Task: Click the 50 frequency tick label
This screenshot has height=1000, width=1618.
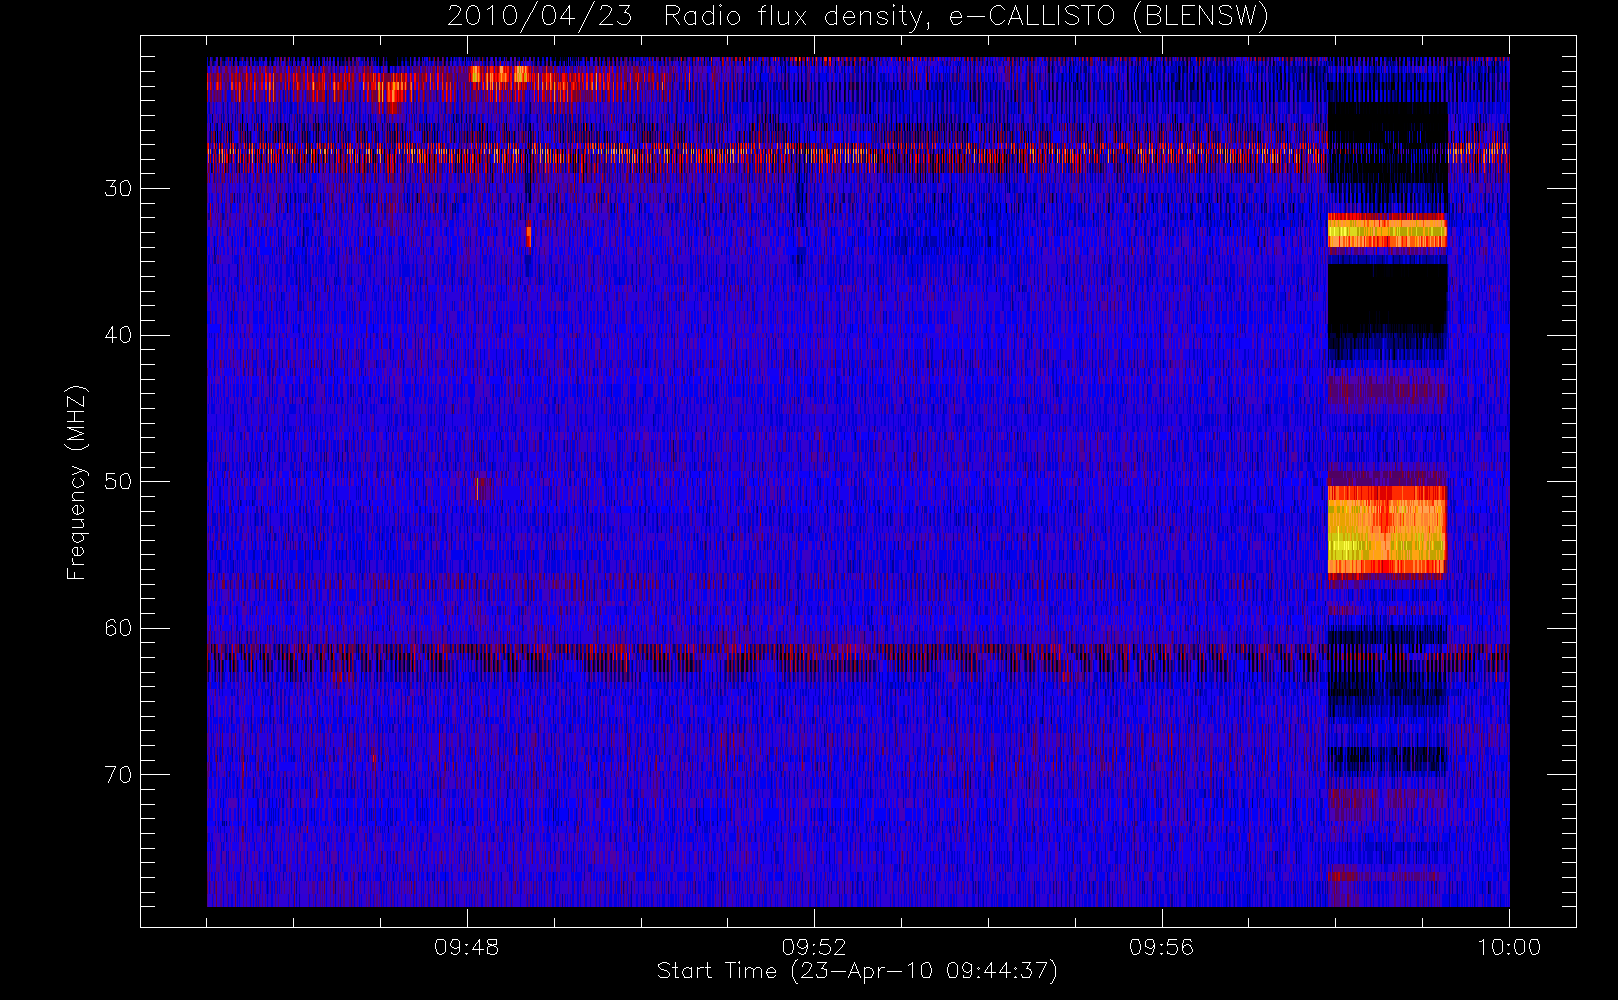Action: coord(118,482)
